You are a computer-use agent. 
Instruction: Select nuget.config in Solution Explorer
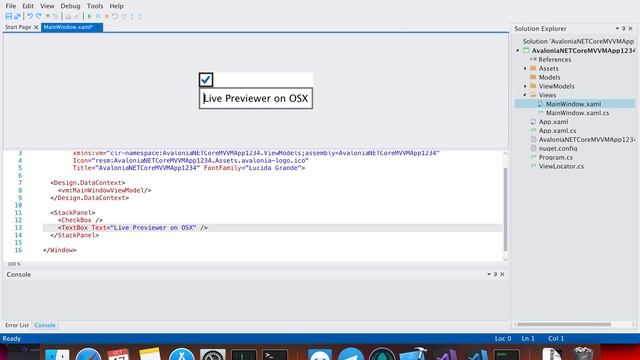558,149
